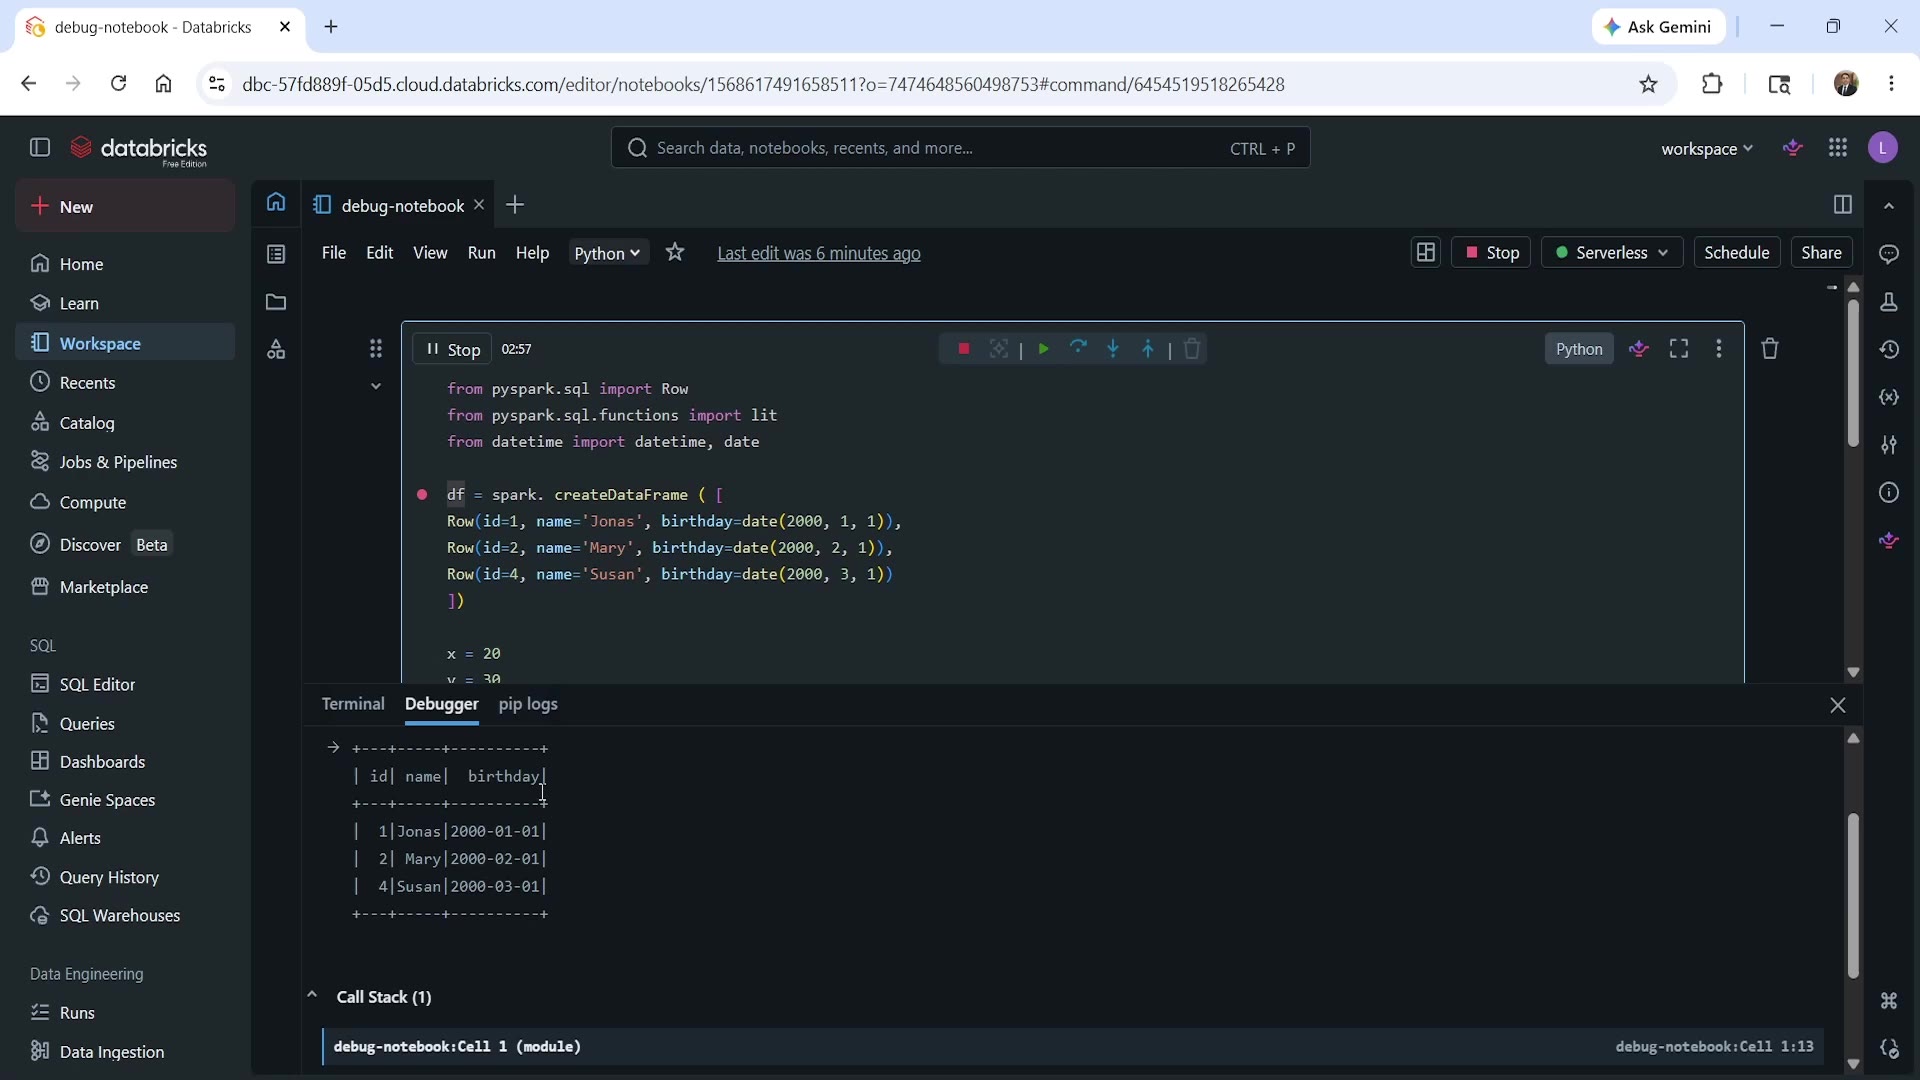Screen dimensions: 1920x1080
Task: Click the run-to-cursor focus icon in debug toolbar
Action: point(999,349)
